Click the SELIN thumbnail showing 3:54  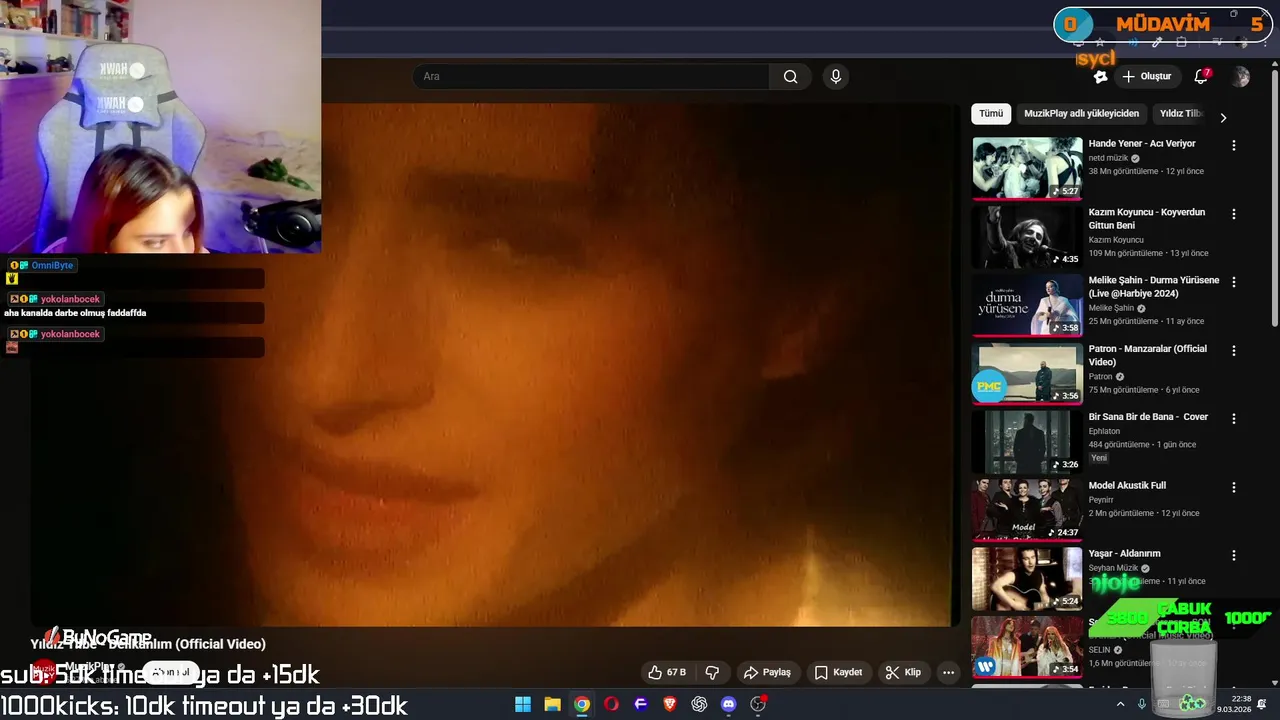pos(1027,646)
